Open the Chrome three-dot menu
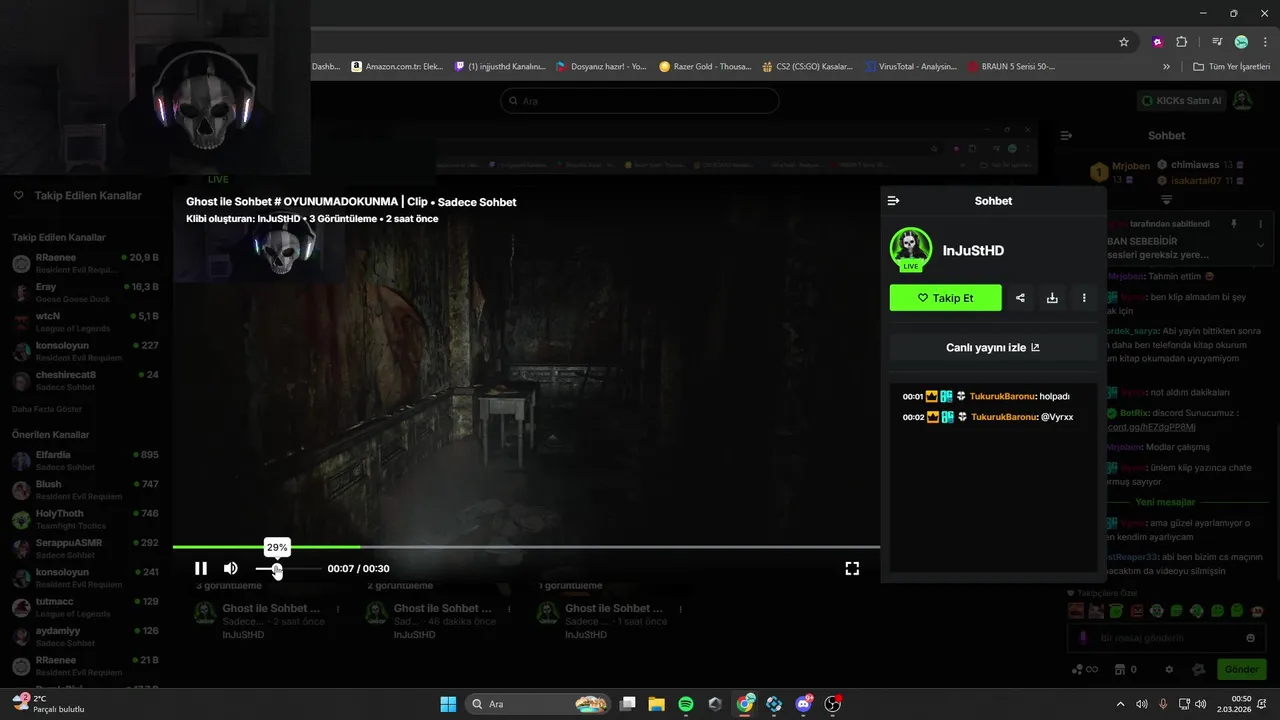This screenshot has width=1280, height=720. click(1265, 42)
